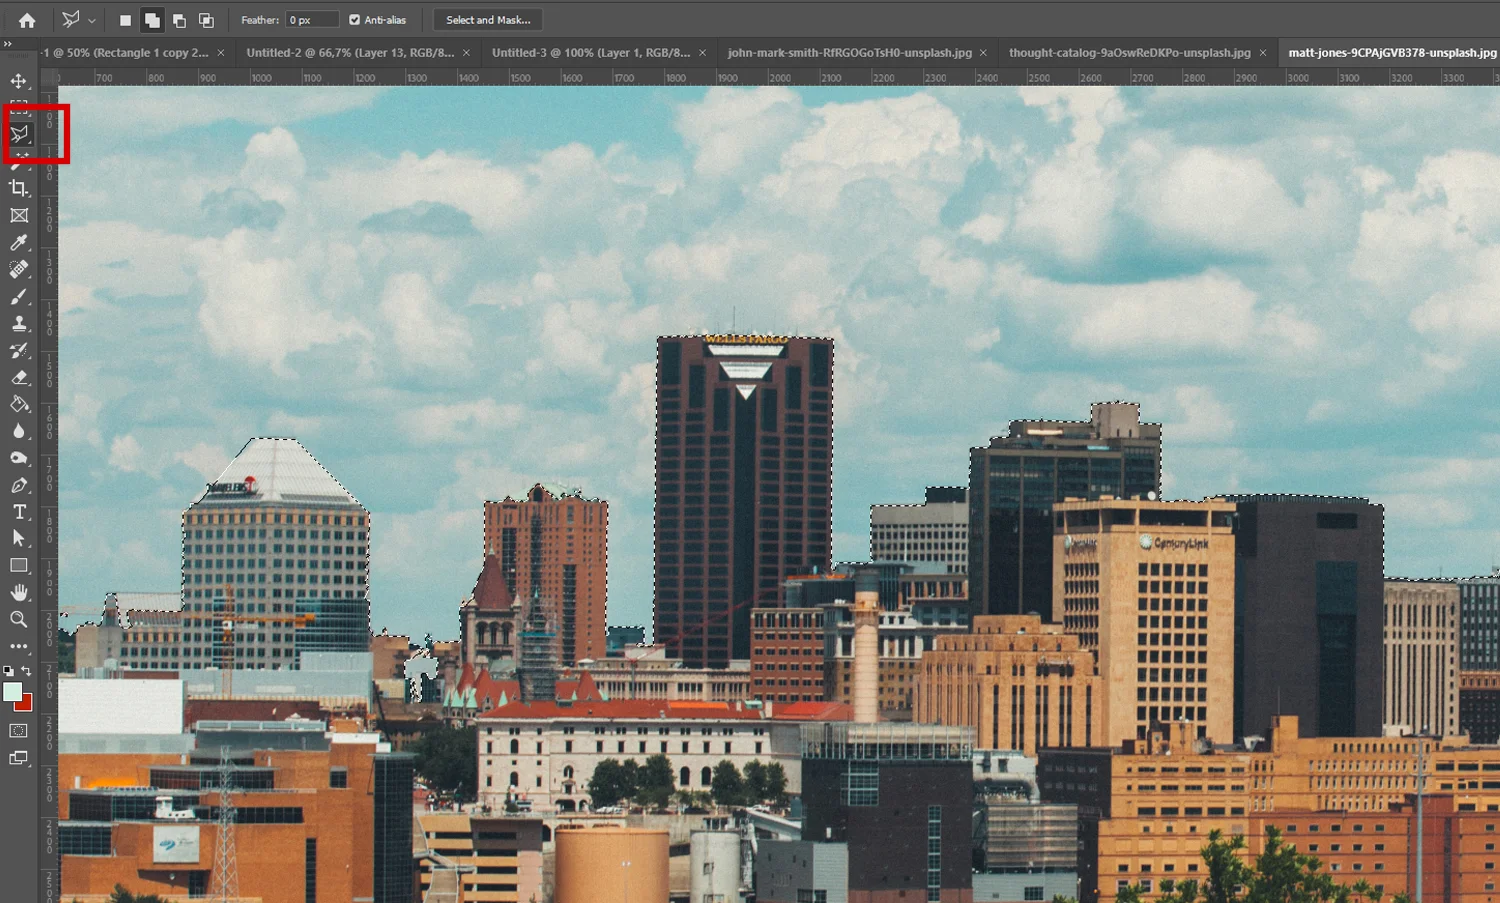Open tool preset picker dropdown arrow
Screen dimensions: 1500x903
click(92, 20)
